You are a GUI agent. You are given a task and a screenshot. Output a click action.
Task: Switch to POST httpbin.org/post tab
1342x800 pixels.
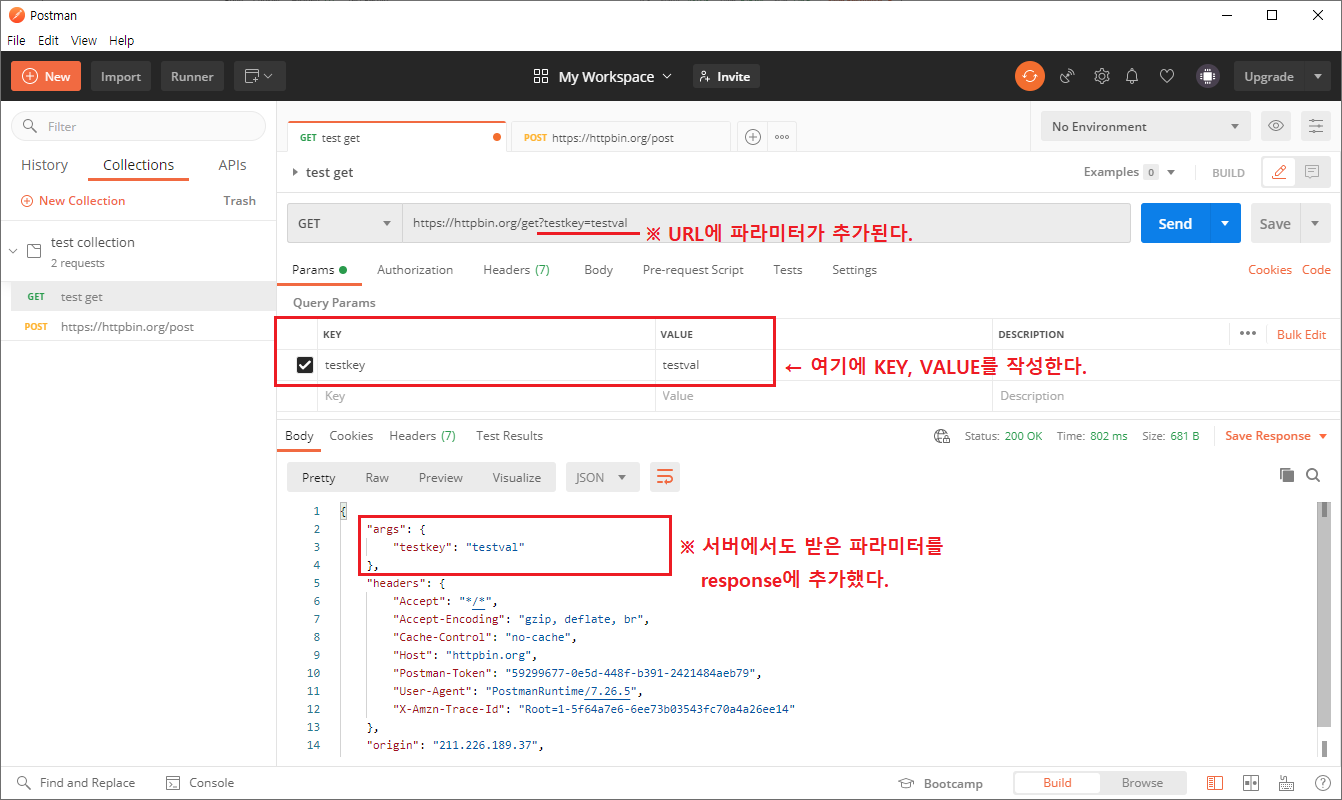(621, 137)
